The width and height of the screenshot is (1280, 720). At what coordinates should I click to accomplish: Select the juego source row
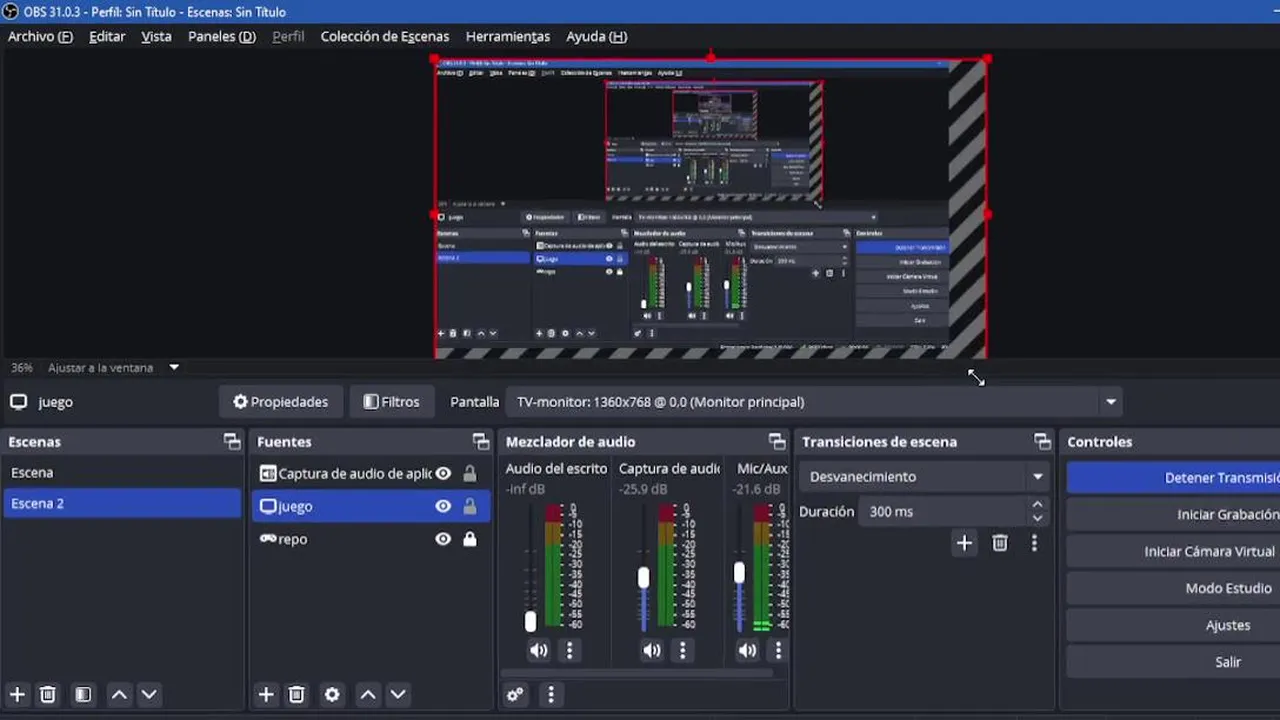[371, 506]
